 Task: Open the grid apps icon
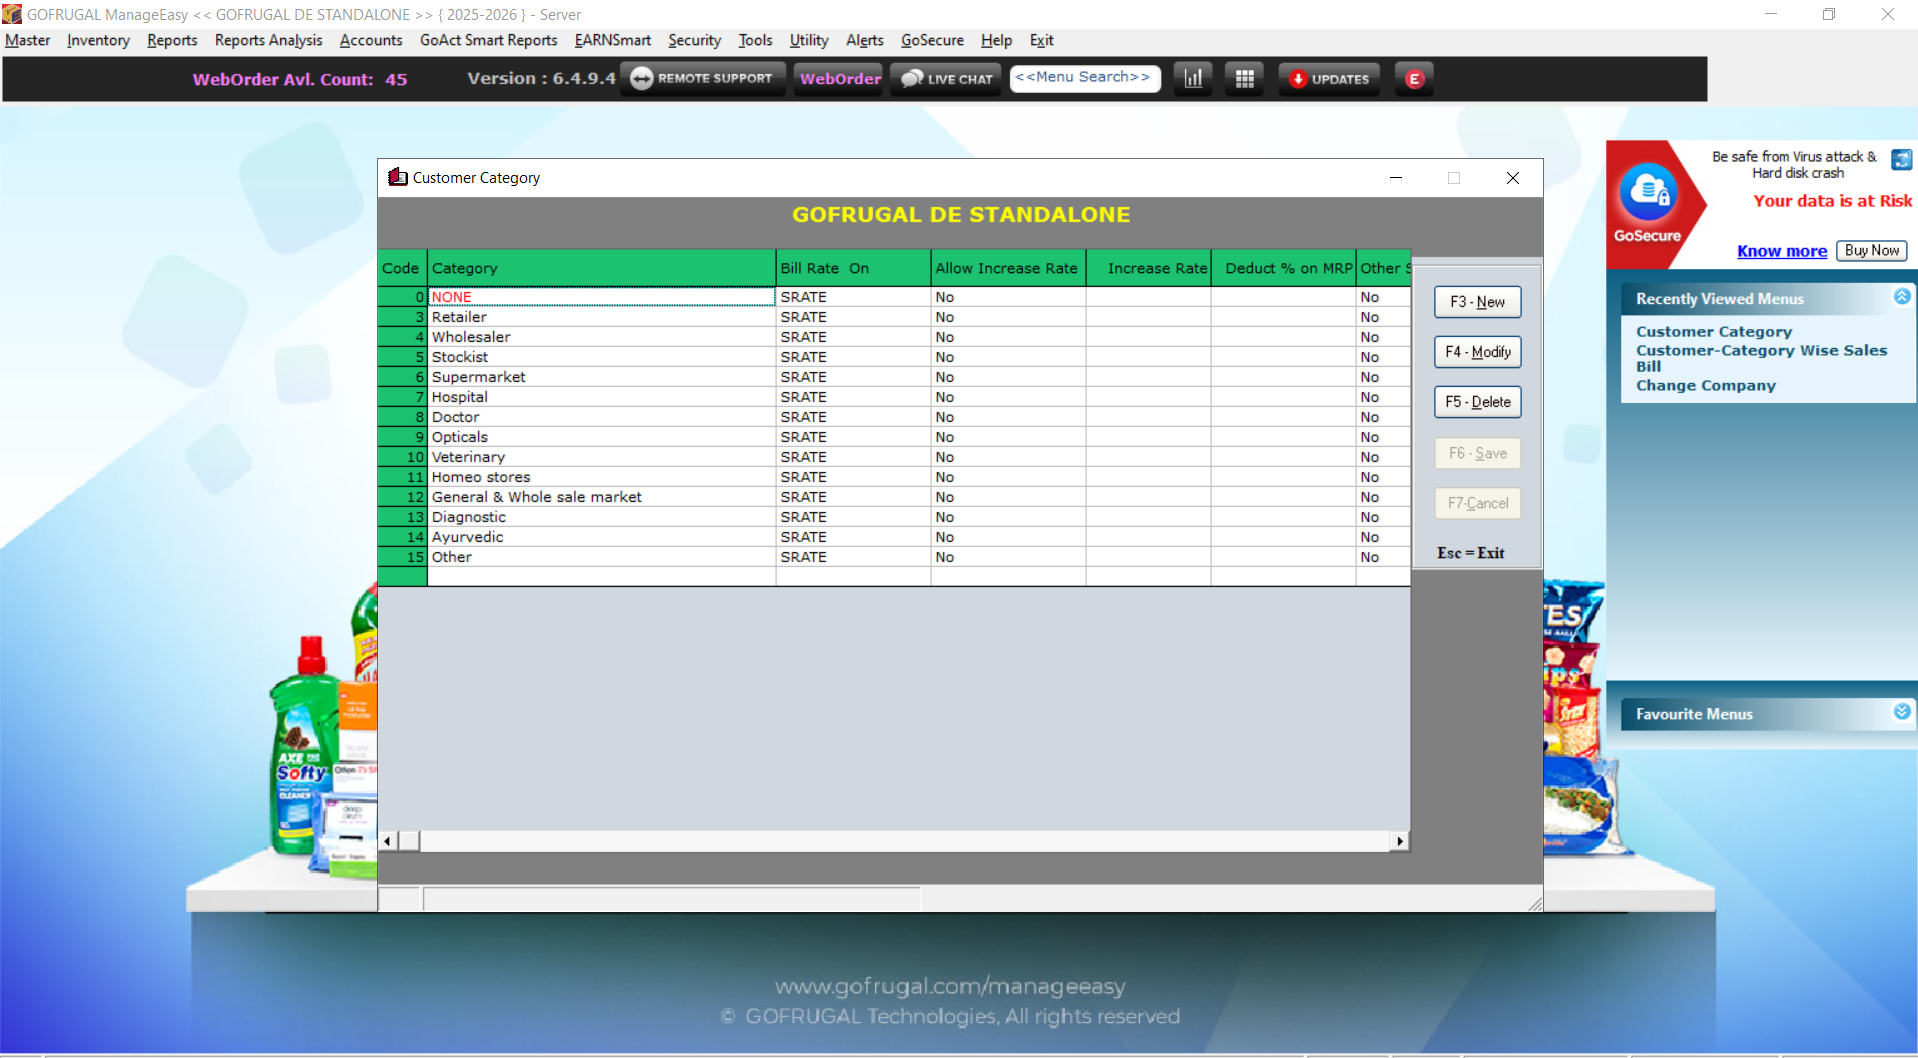click(1245, 79)
